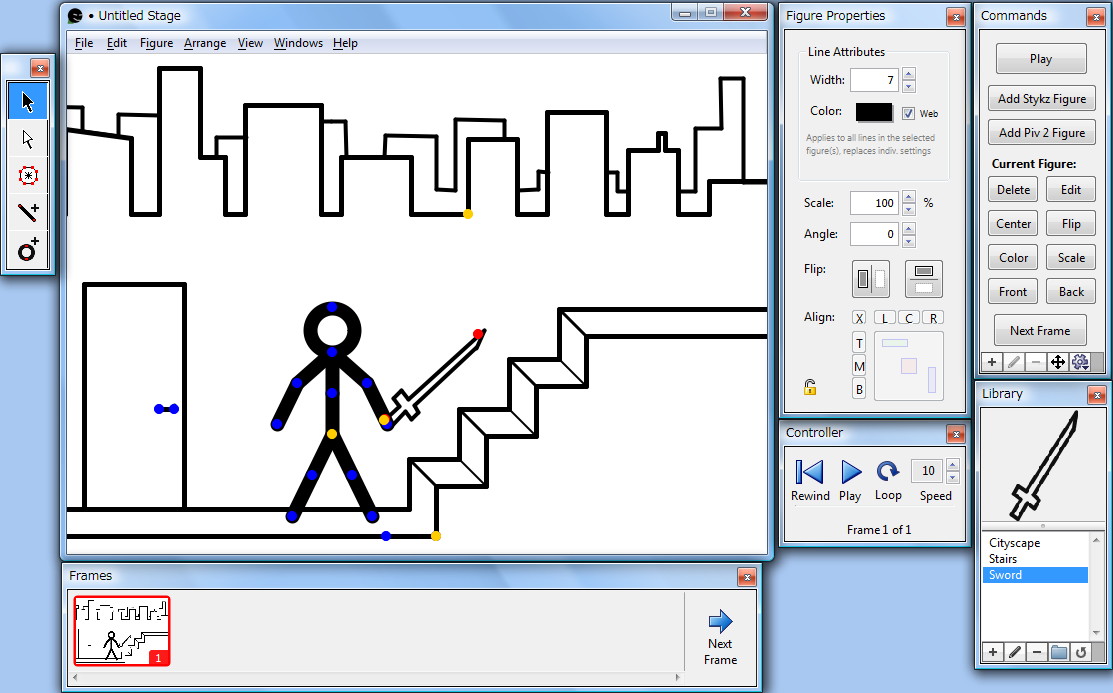Increase Angle with up stepper arrow
The image size is (1113, 693).
pyautogui.click(x=909, y=228)
